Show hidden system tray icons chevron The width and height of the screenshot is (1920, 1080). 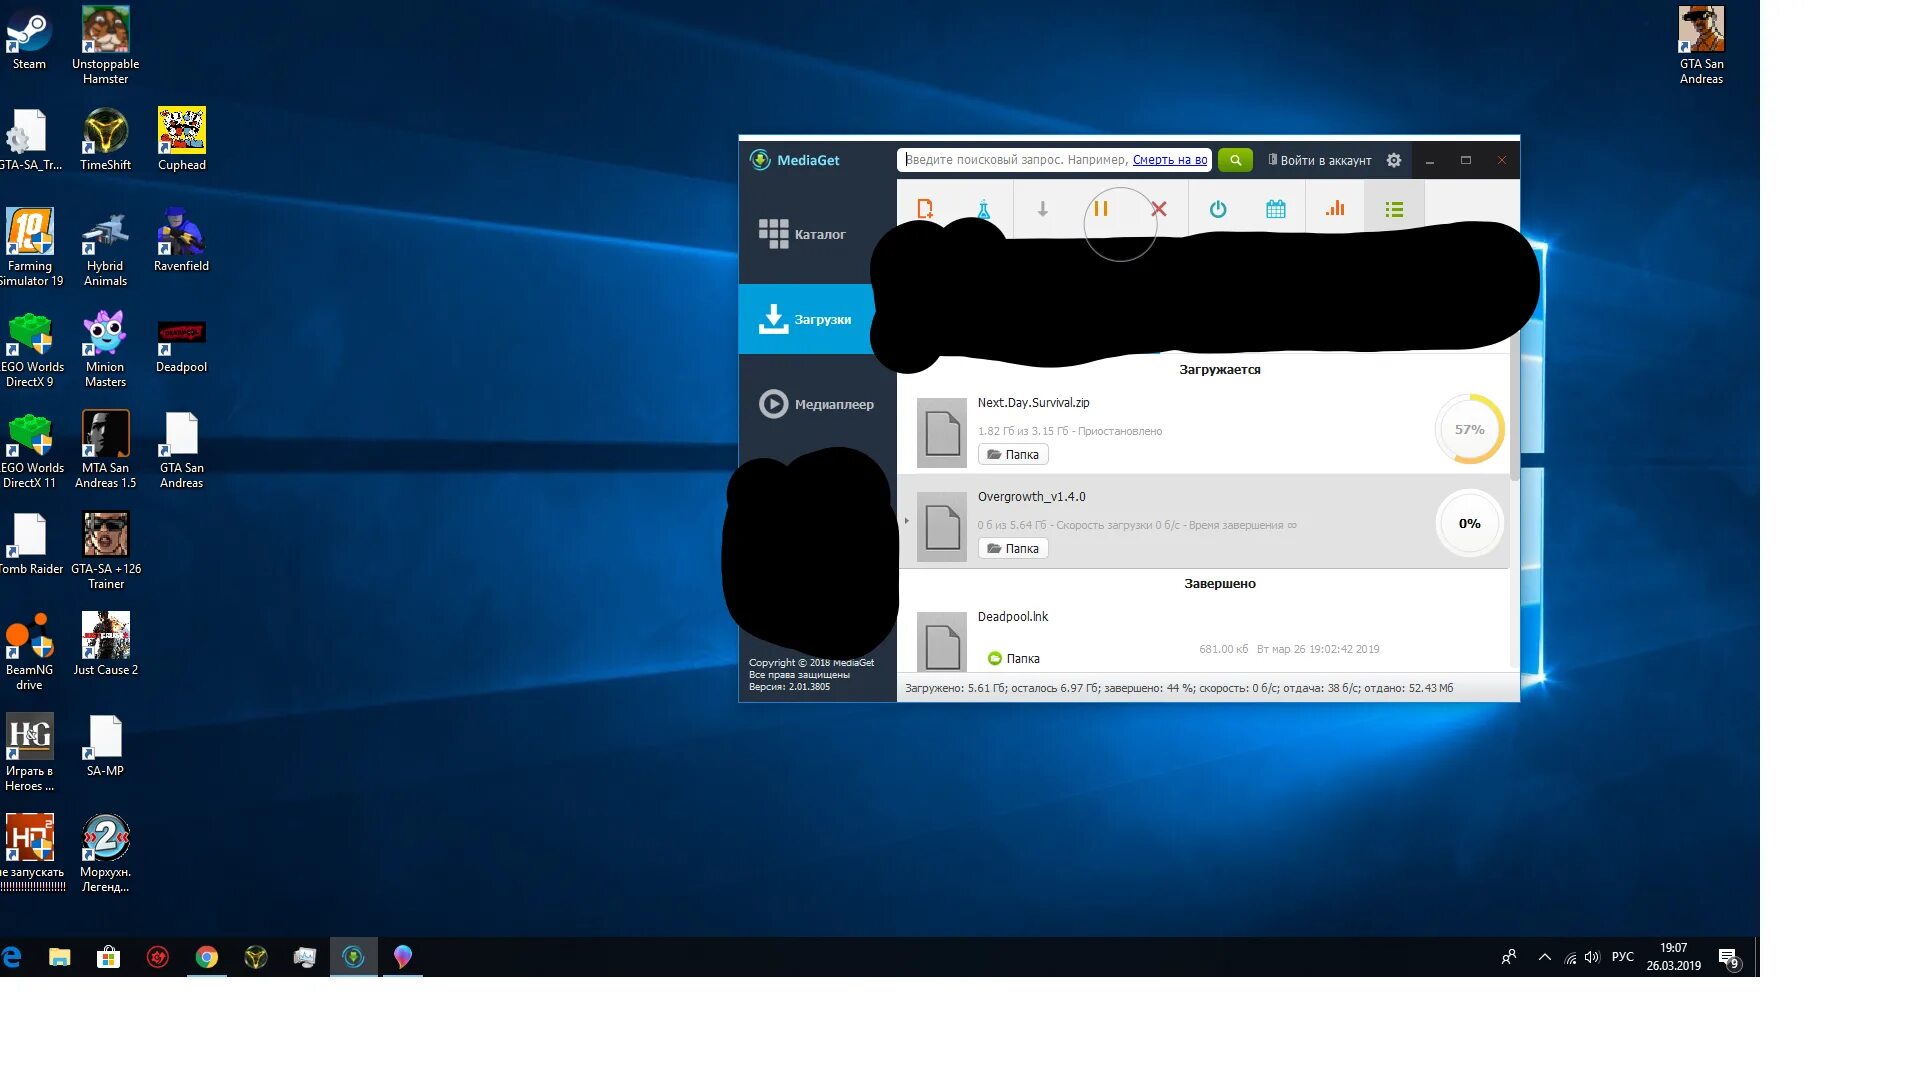pos(1544,957)
